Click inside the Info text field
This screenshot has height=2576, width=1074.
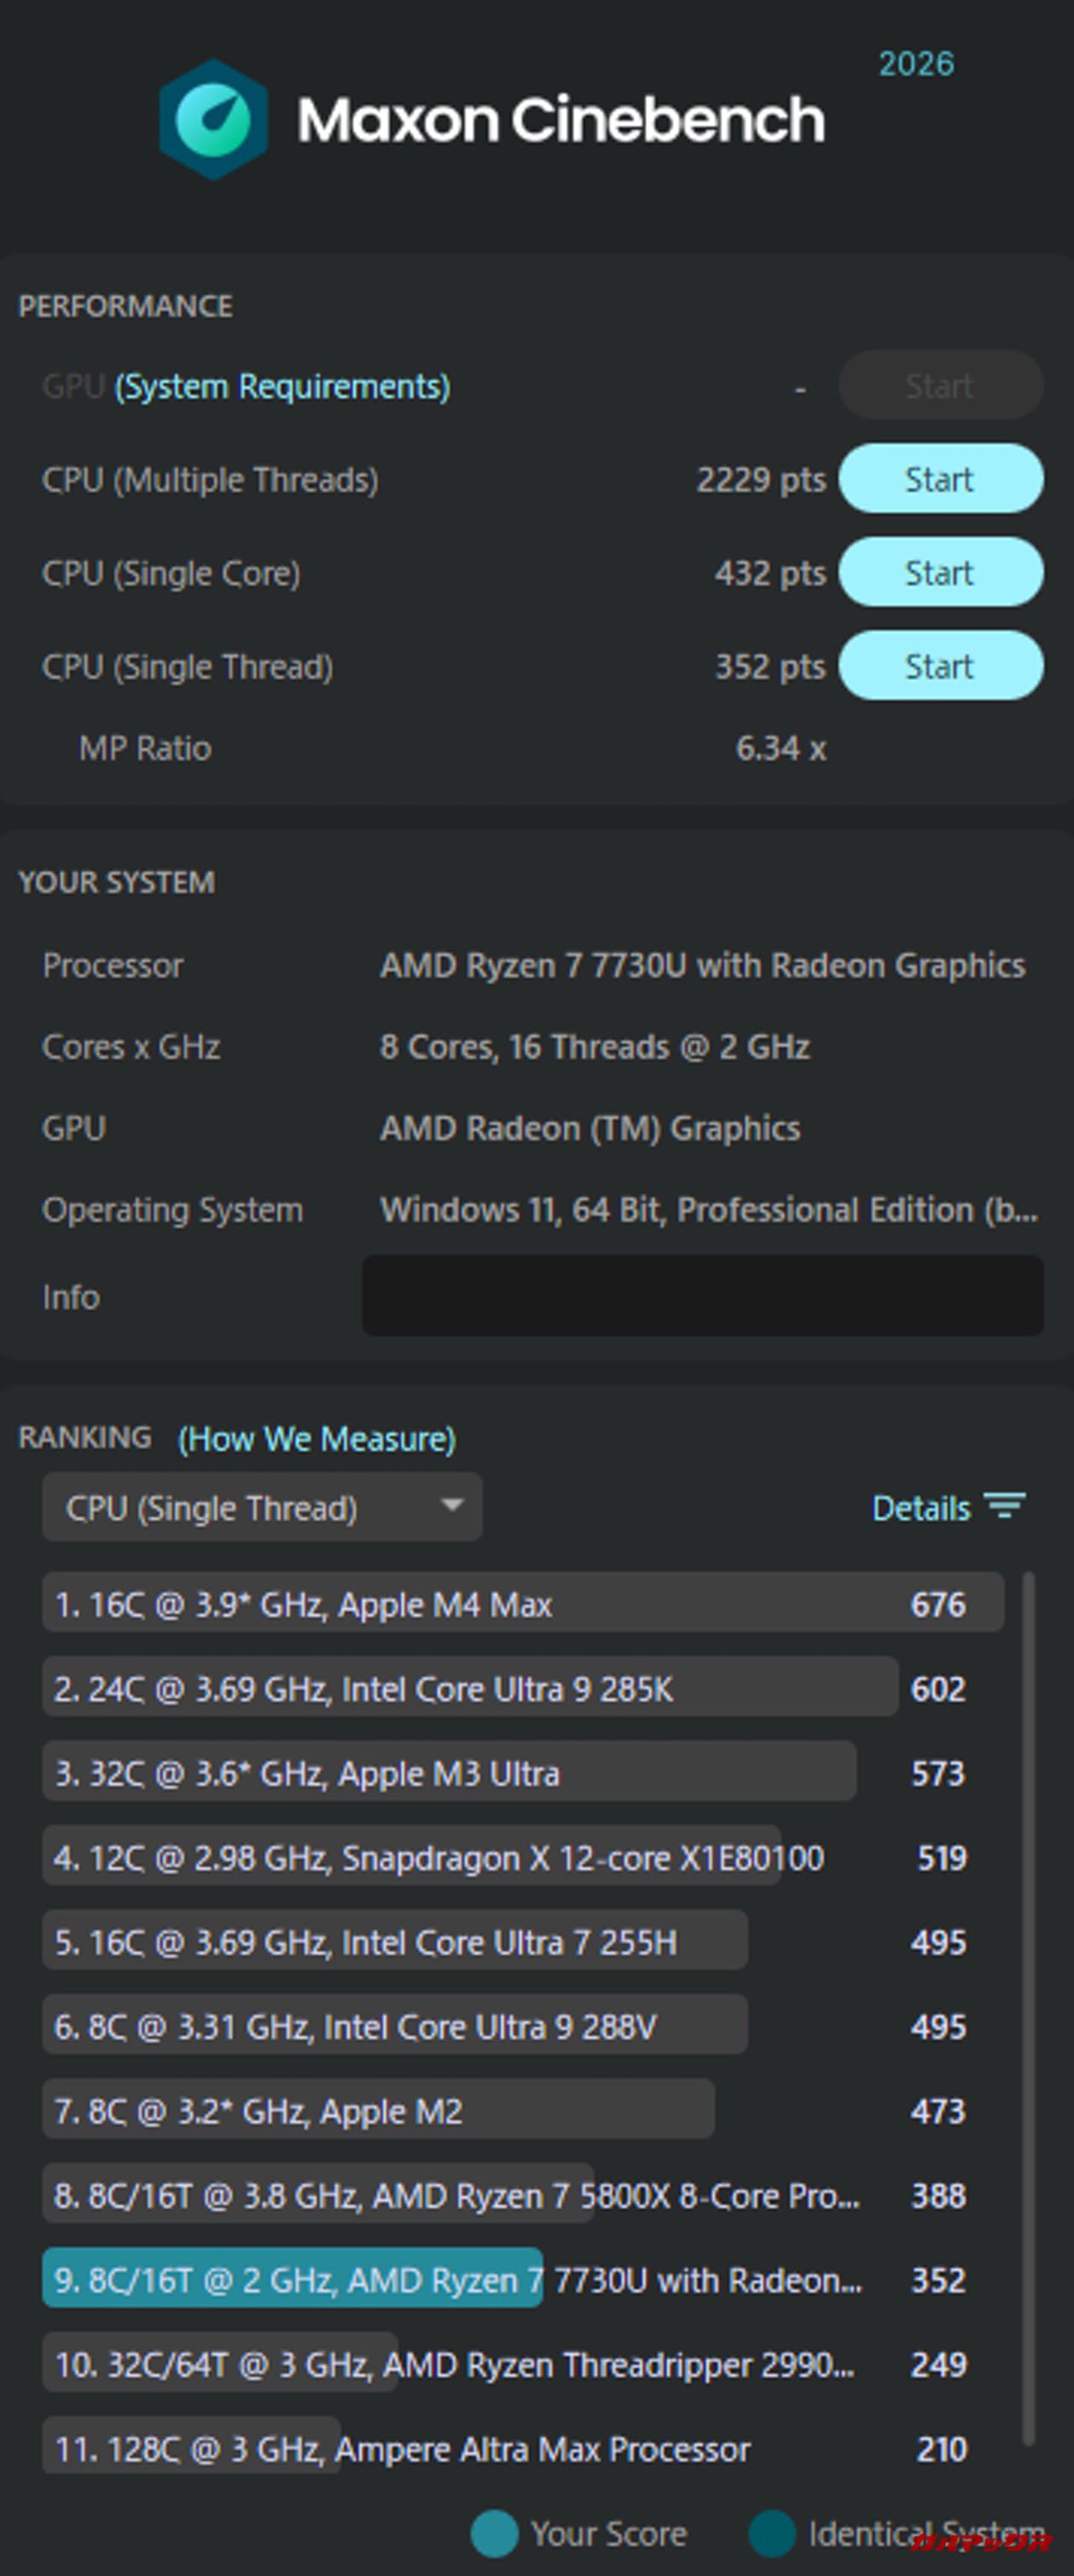pos(702,1296)
